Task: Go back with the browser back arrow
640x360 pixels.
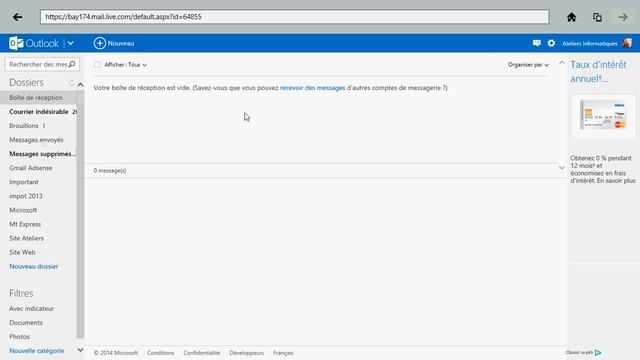Action: point(18,17)
